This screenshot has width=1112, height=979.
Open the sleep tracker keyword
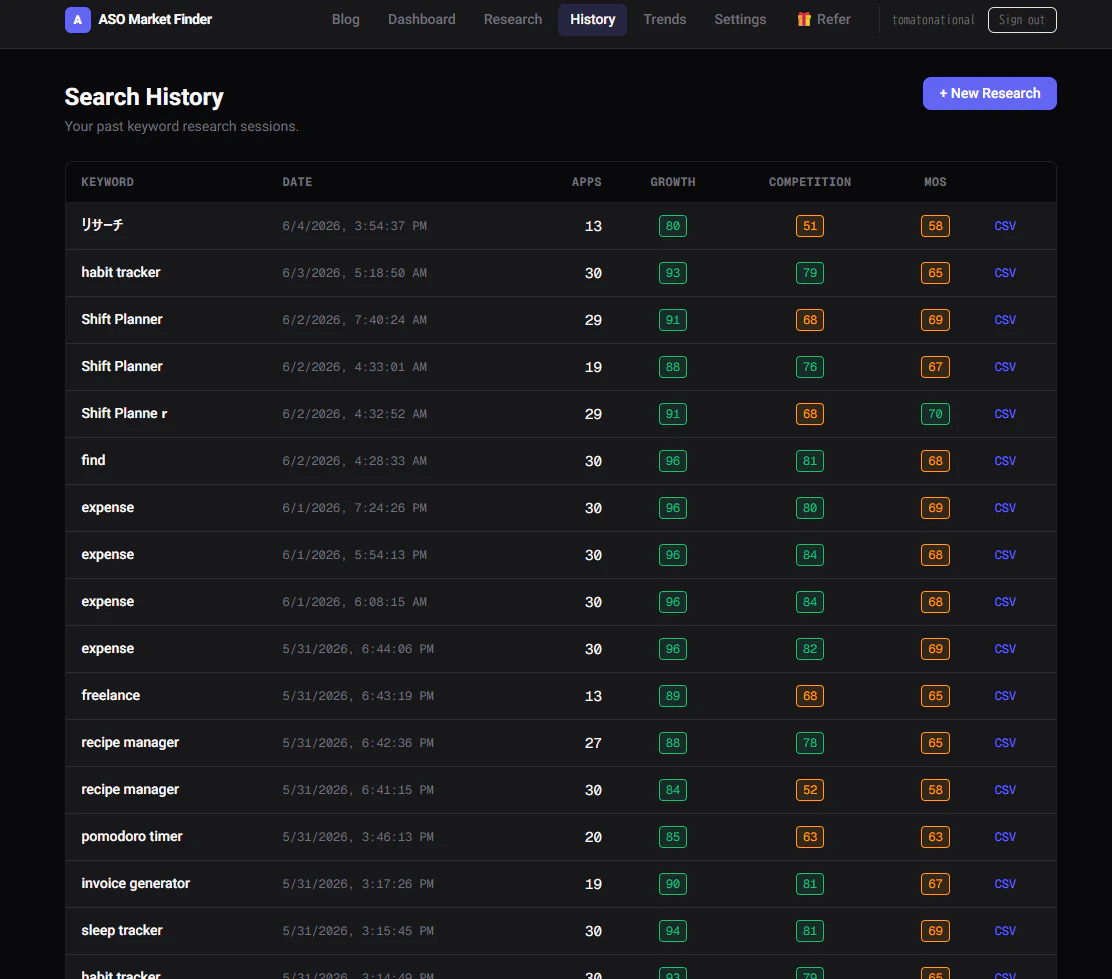[x=122, y=930]
